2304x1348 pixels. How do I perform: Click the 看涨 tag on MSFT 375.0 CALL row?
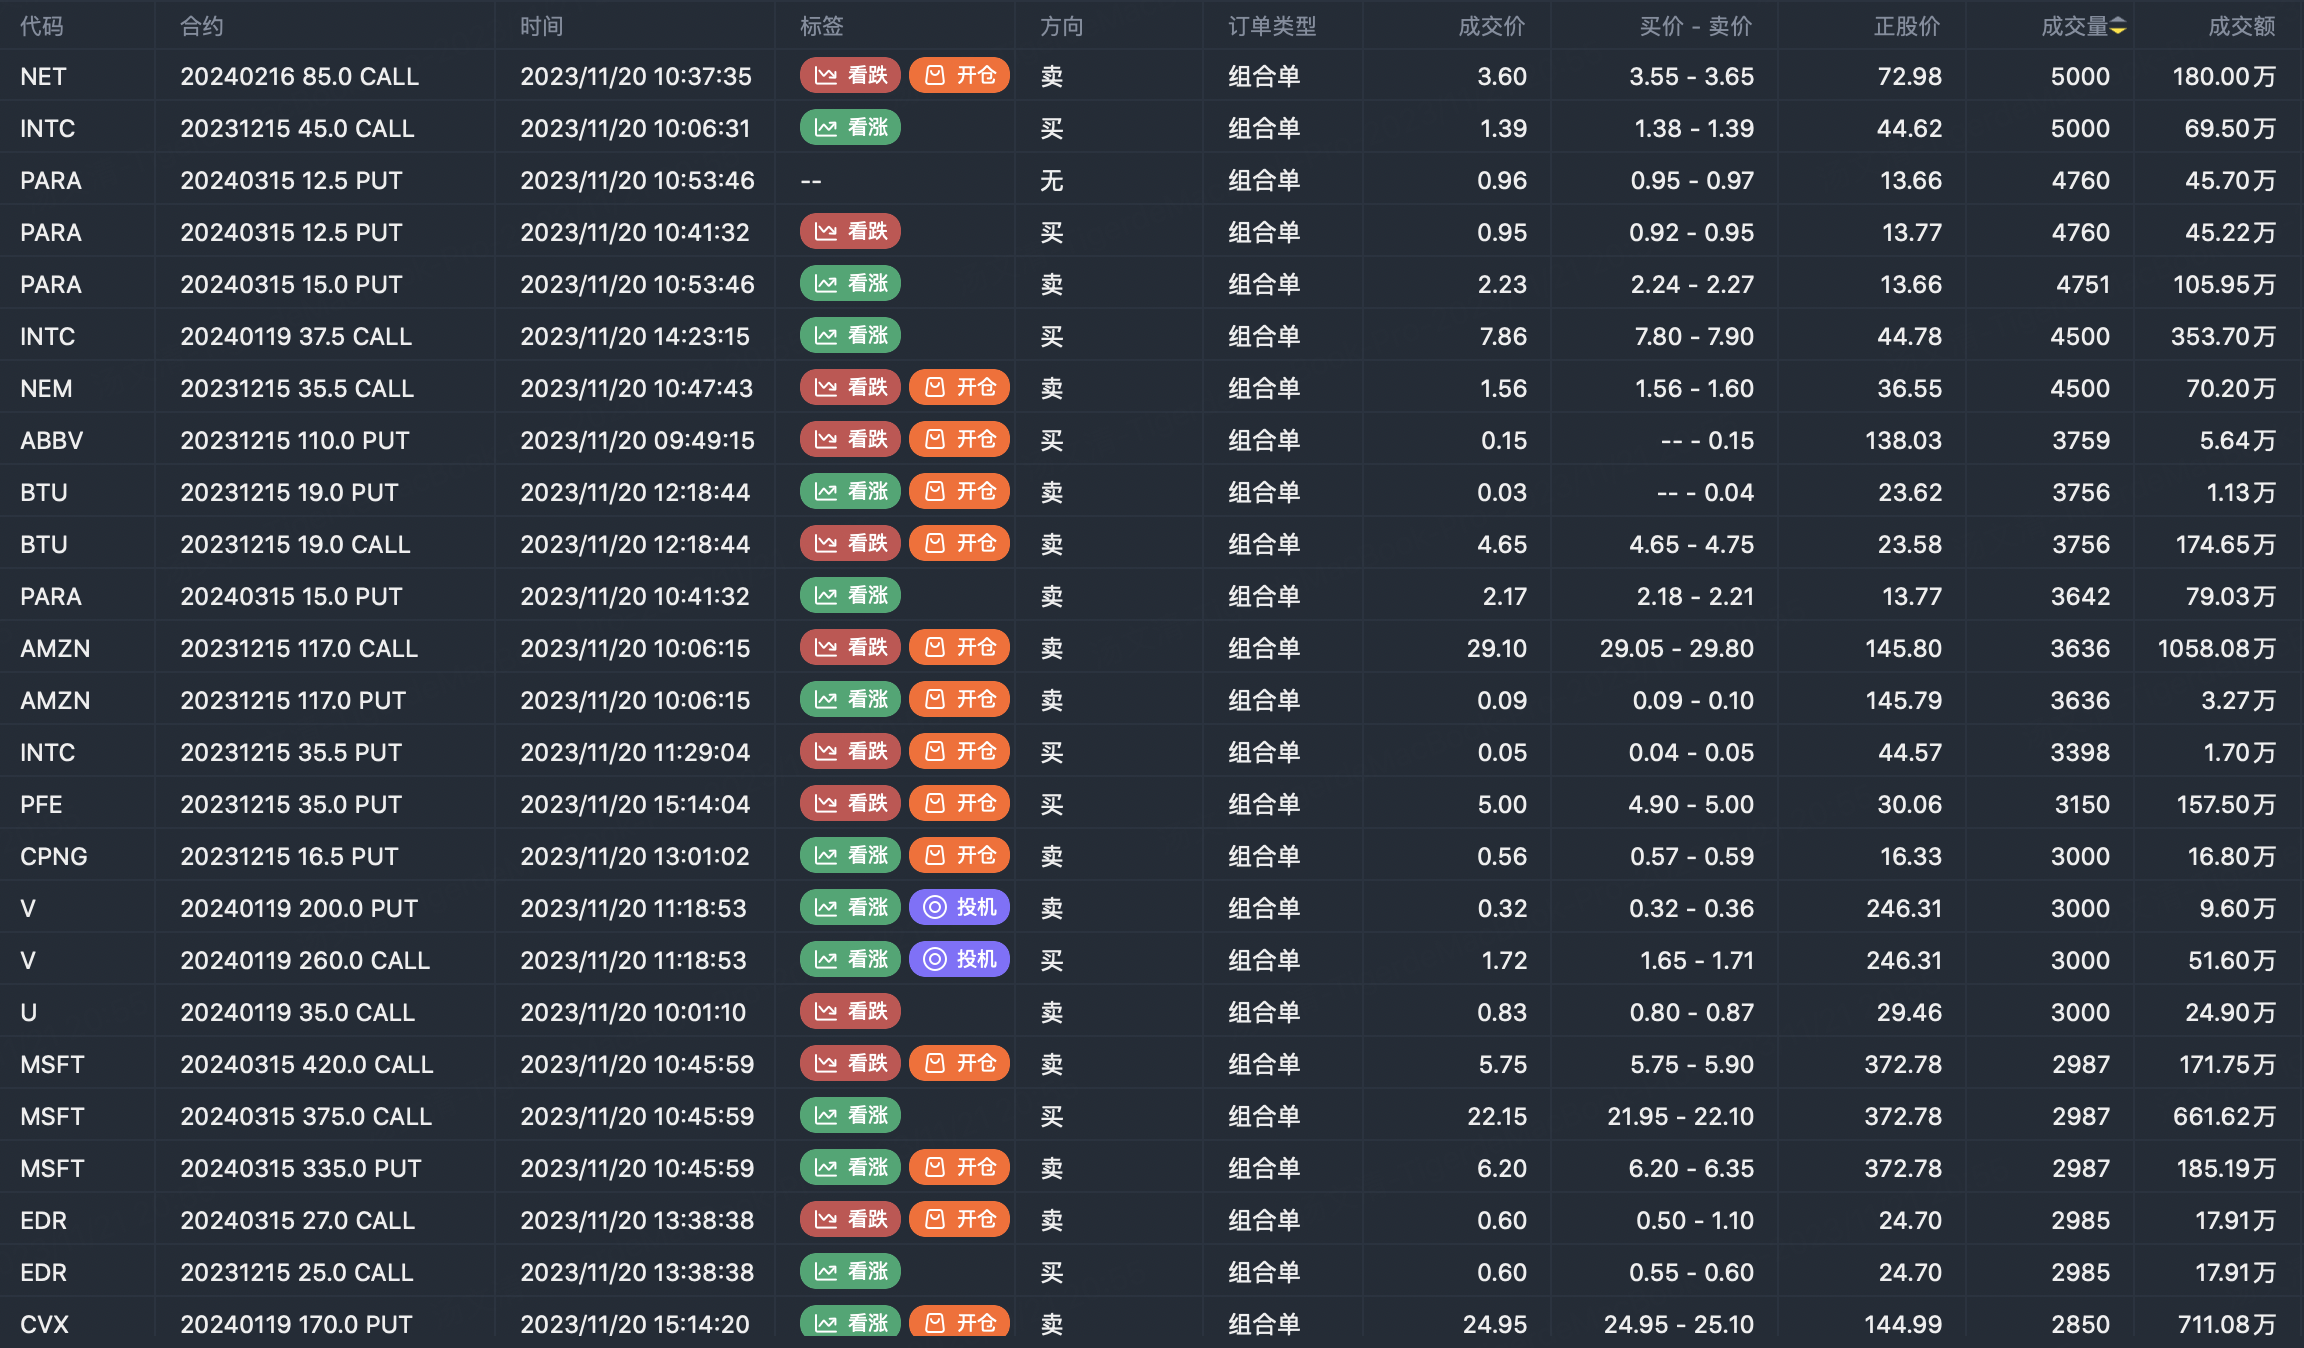pyautogui.click(x=850, y=1116)
